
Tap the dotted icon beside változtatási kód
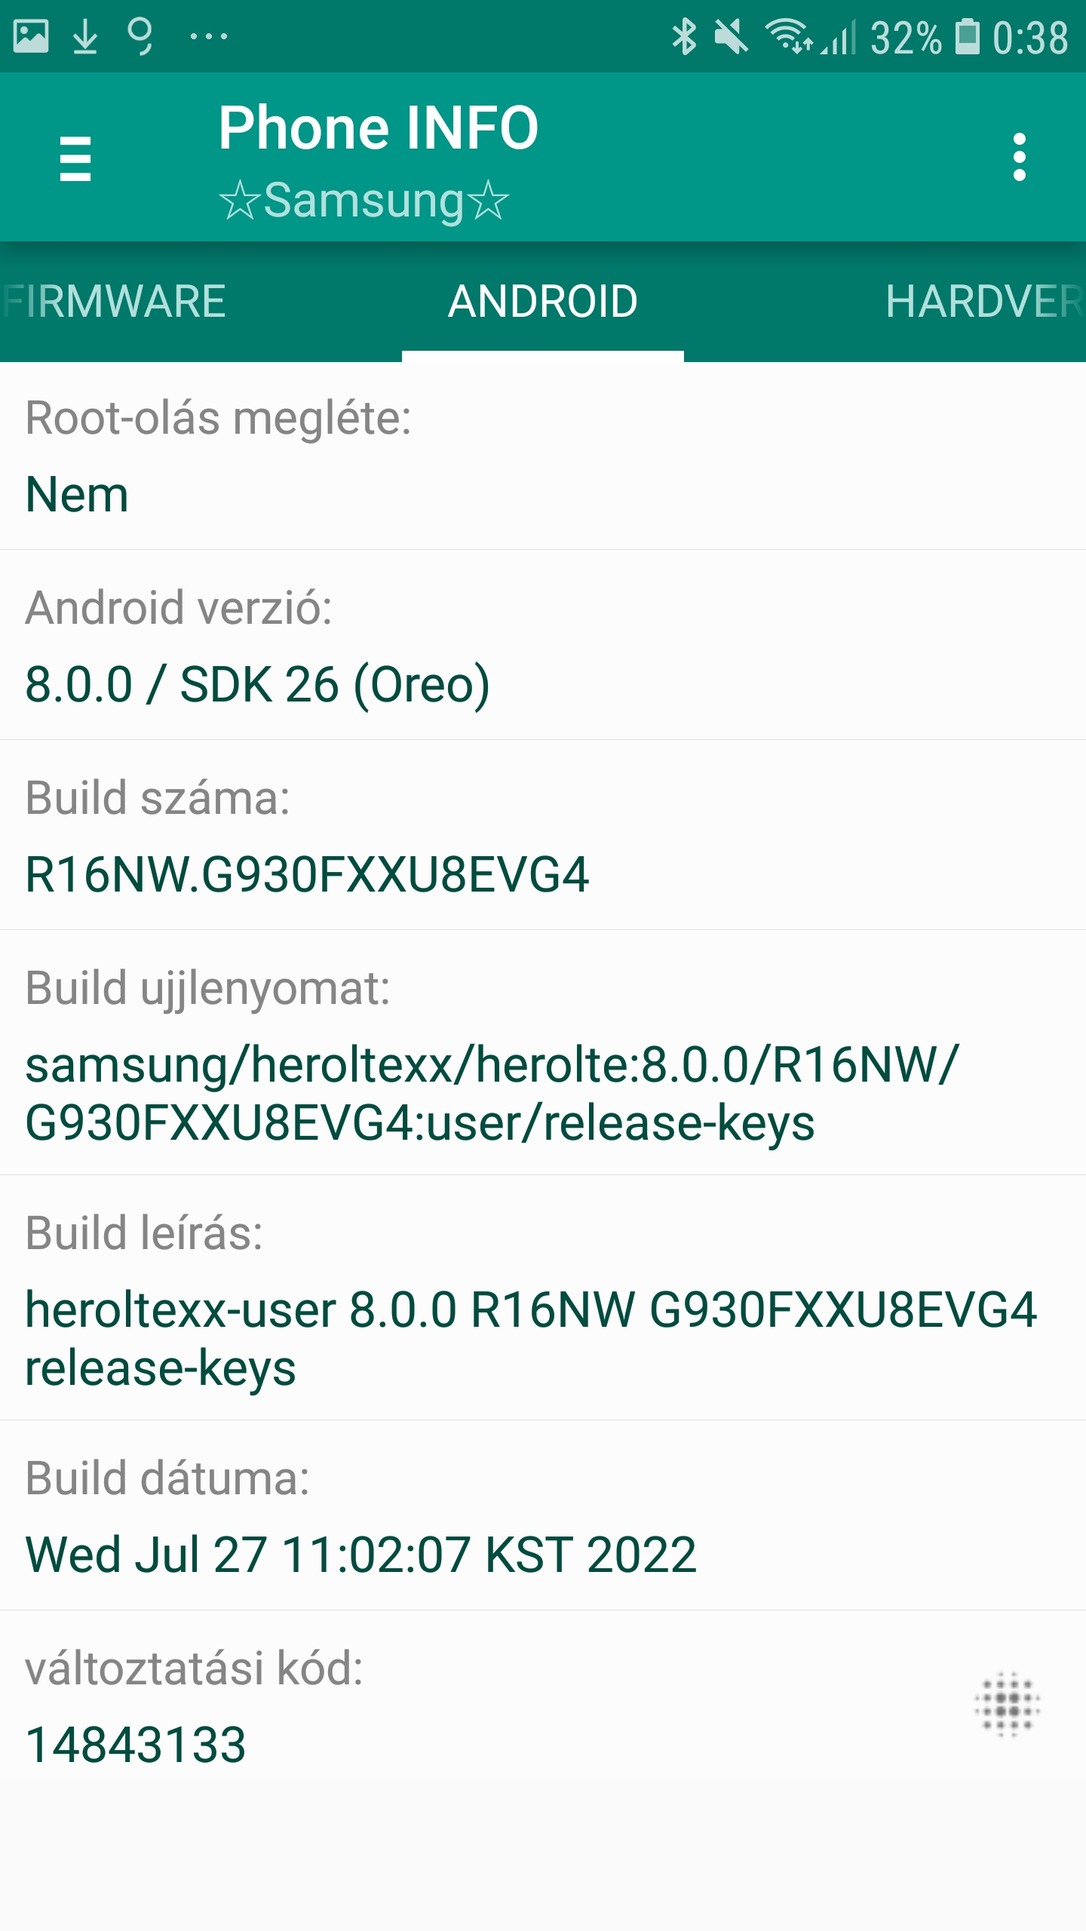coord(1007,1705)
